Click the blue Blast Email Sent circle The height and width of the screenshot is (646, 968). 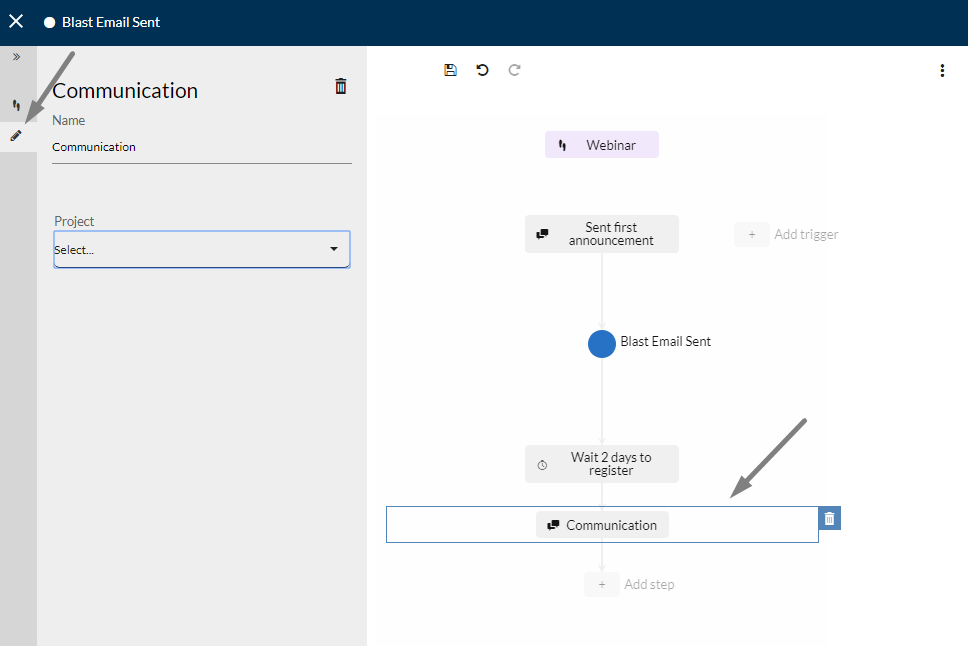[602, 344]
